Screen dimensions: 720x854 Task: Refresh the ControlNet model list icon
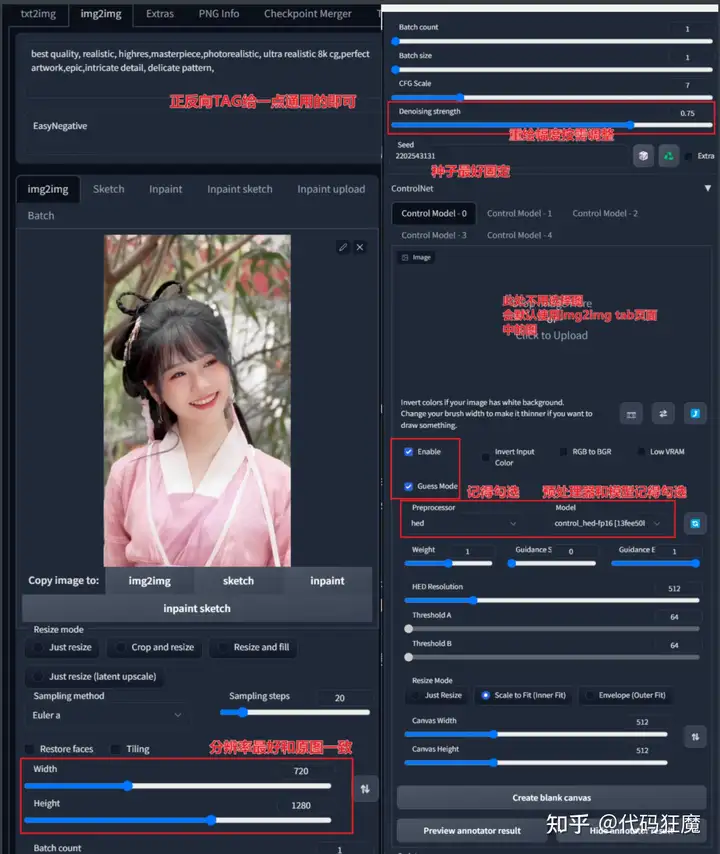click(695, 523)
